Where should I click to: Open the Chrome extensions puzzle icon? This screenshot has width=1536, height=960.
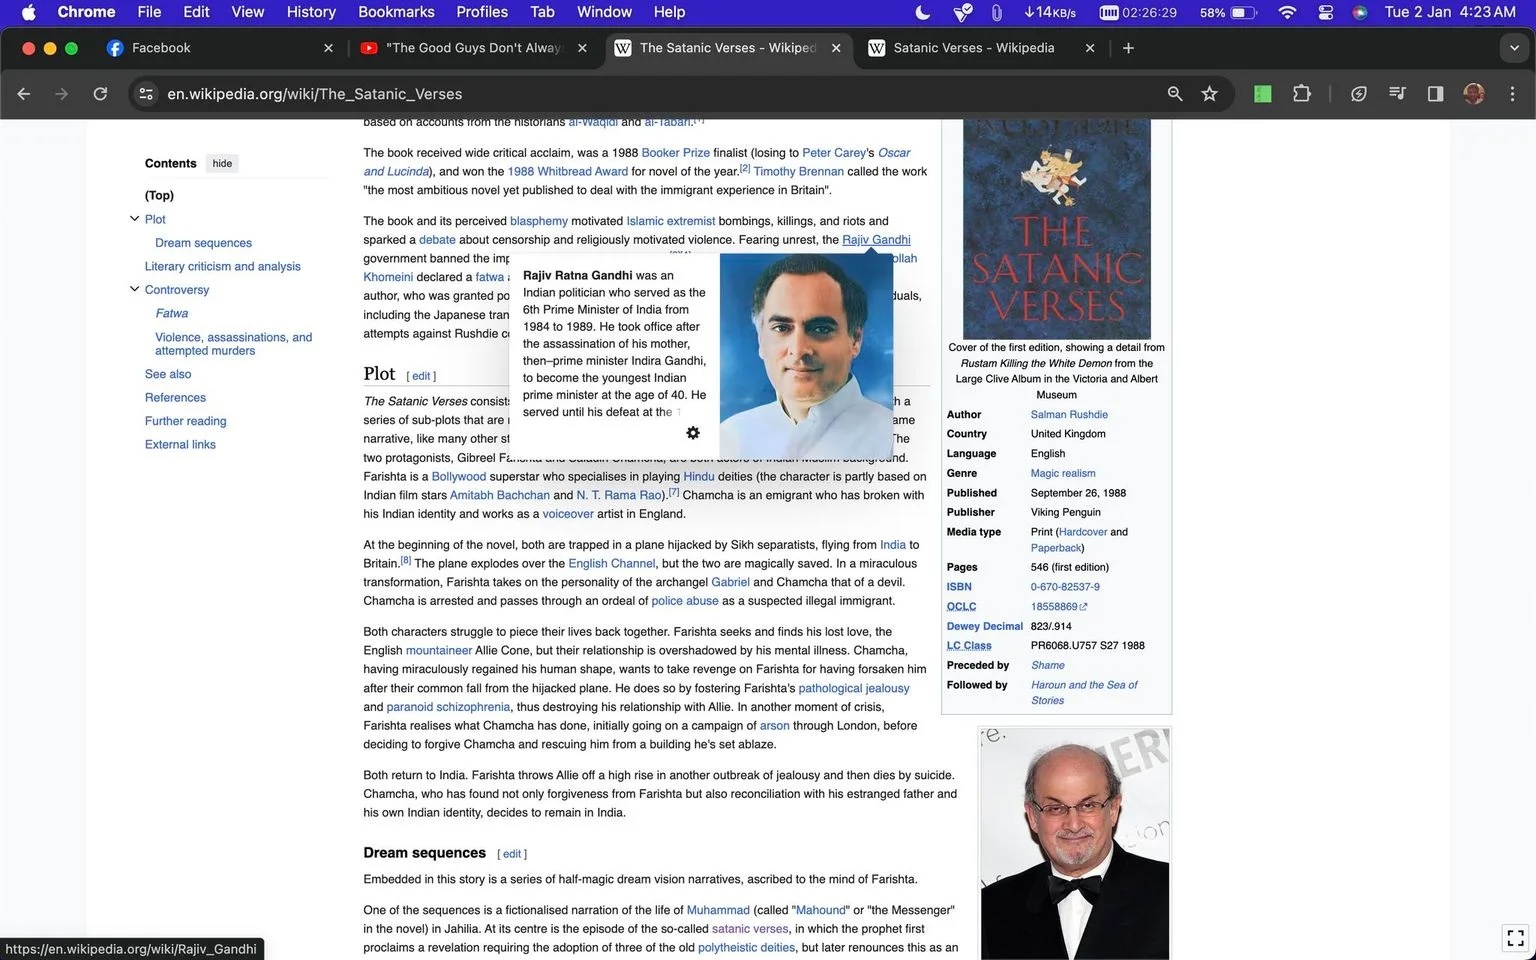click(1301, 94)
